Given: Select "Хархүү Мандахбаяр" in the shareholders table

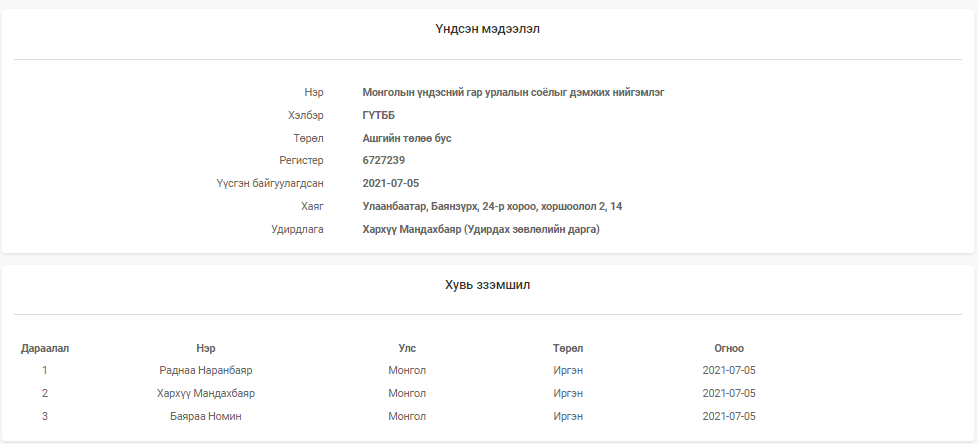Looking at the screenshot, I should (x=206, y=393).
